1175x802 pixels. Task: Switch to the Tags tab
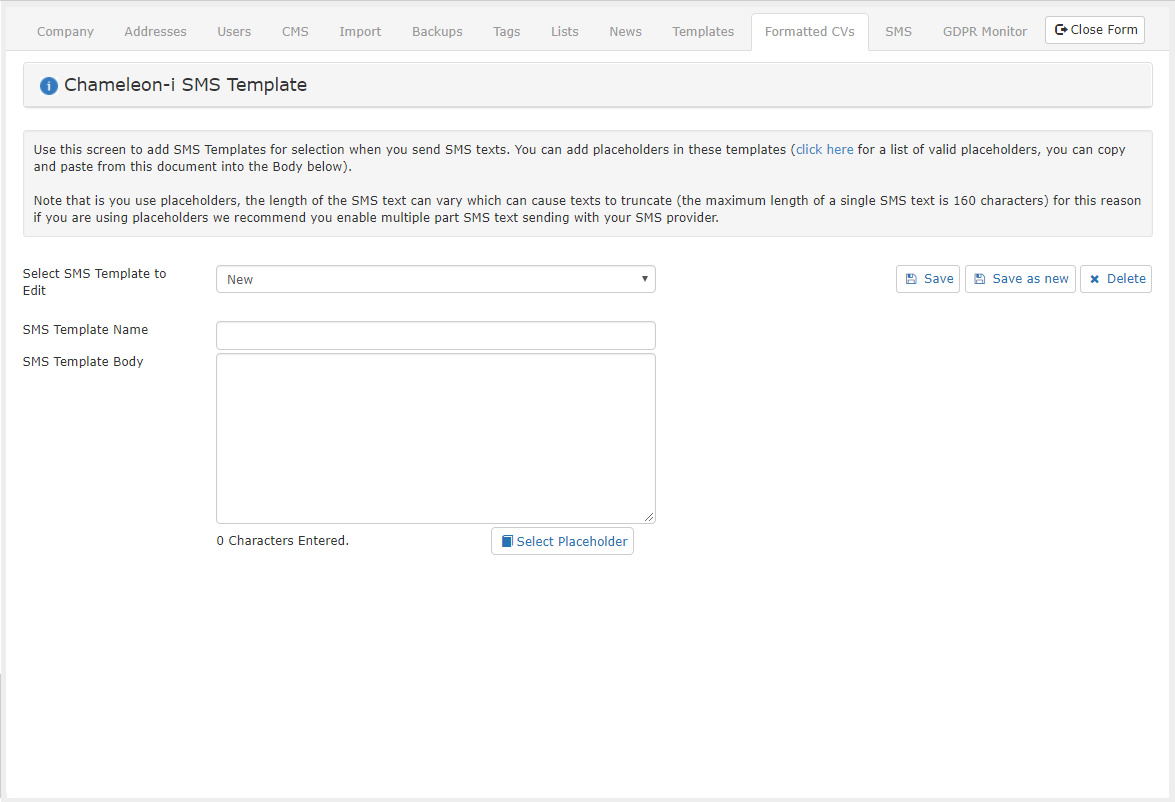point(507,31)
